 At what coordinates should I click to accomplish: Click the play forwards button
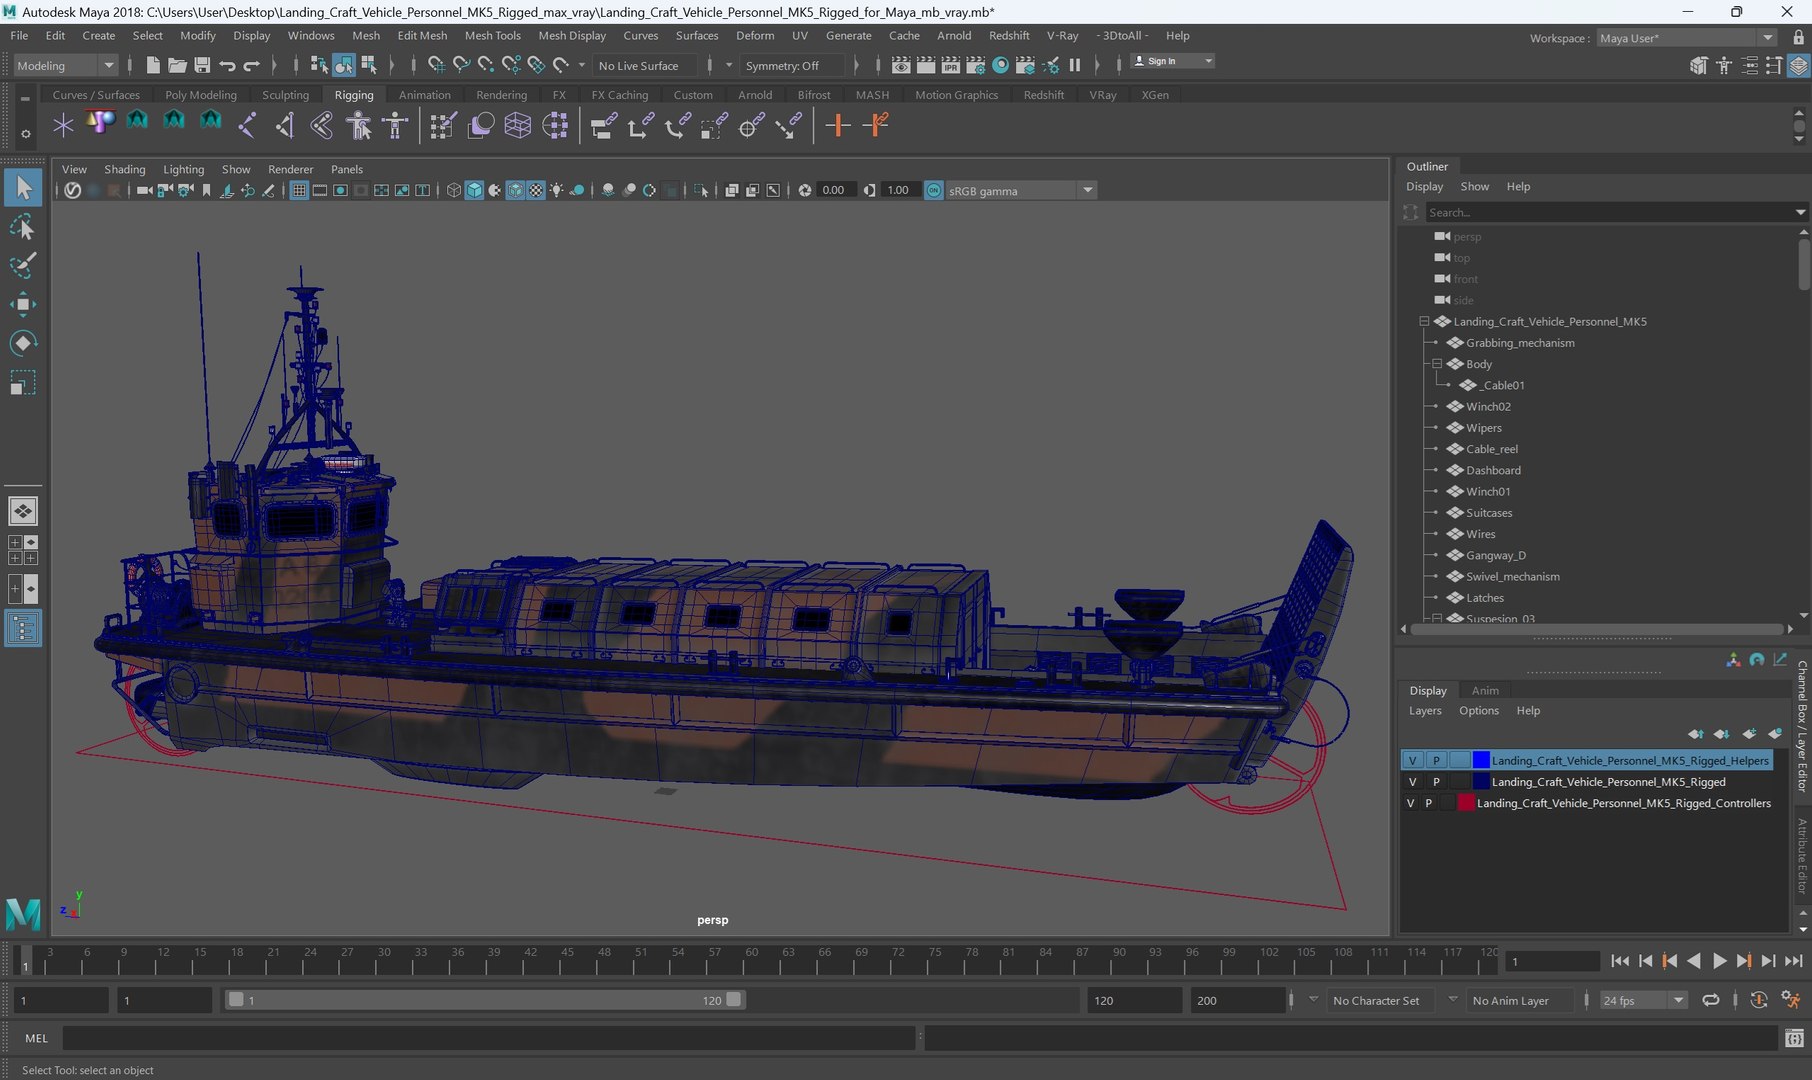1719,961
